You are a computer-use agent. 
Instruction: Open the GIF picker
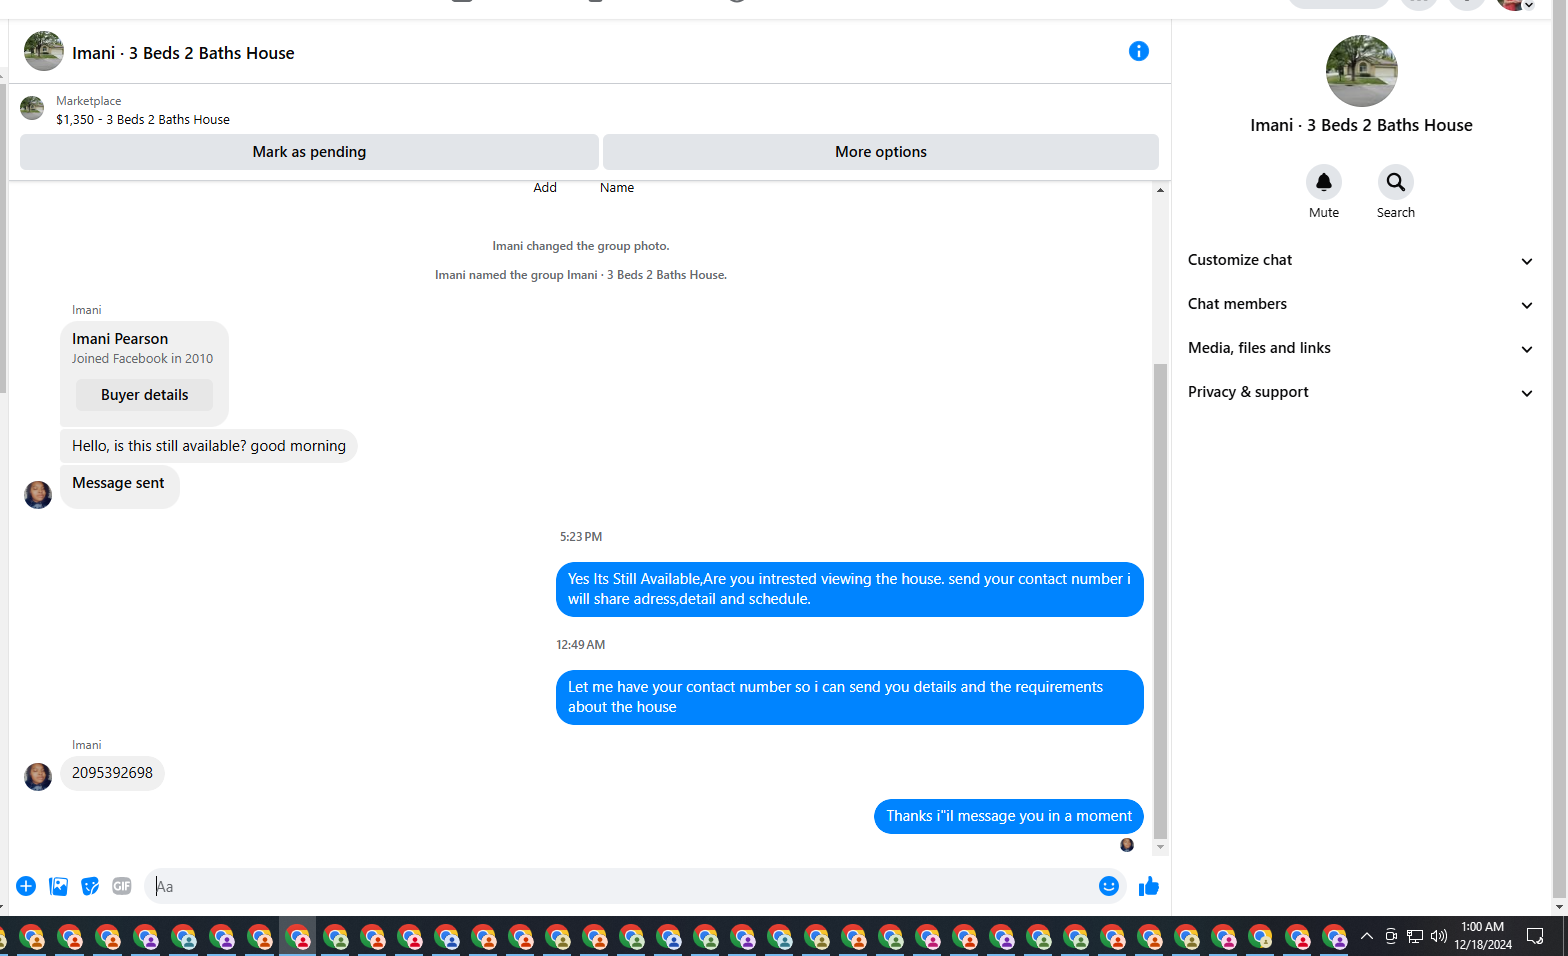click(122, 886)
